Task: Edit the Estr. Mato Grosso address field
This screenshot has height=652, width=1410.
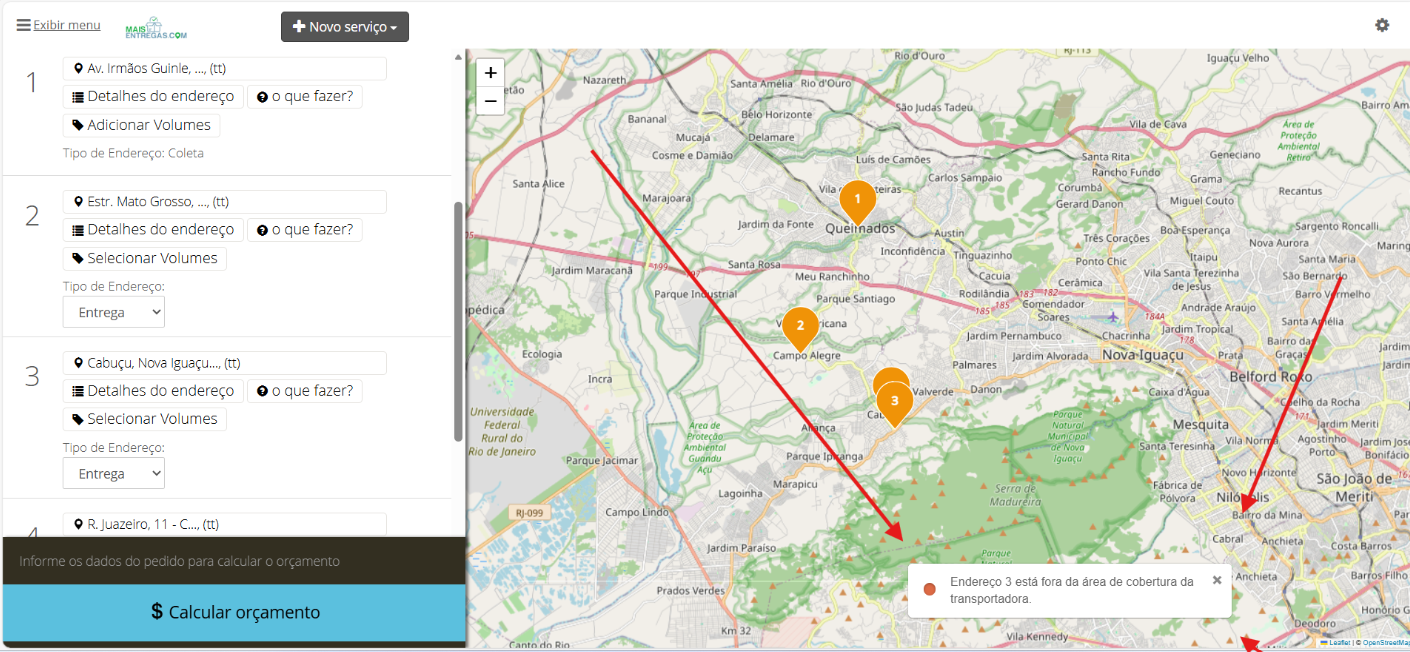Action: (x=225, y=201)
